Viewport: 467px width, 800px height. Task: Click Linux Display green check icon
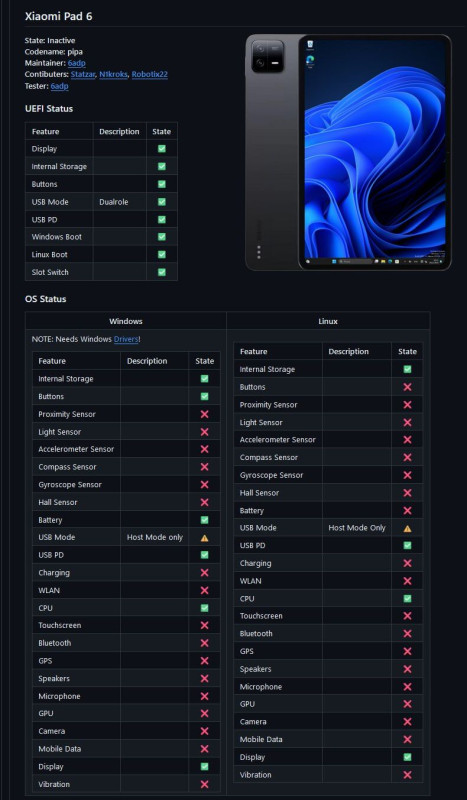(407, 757)
